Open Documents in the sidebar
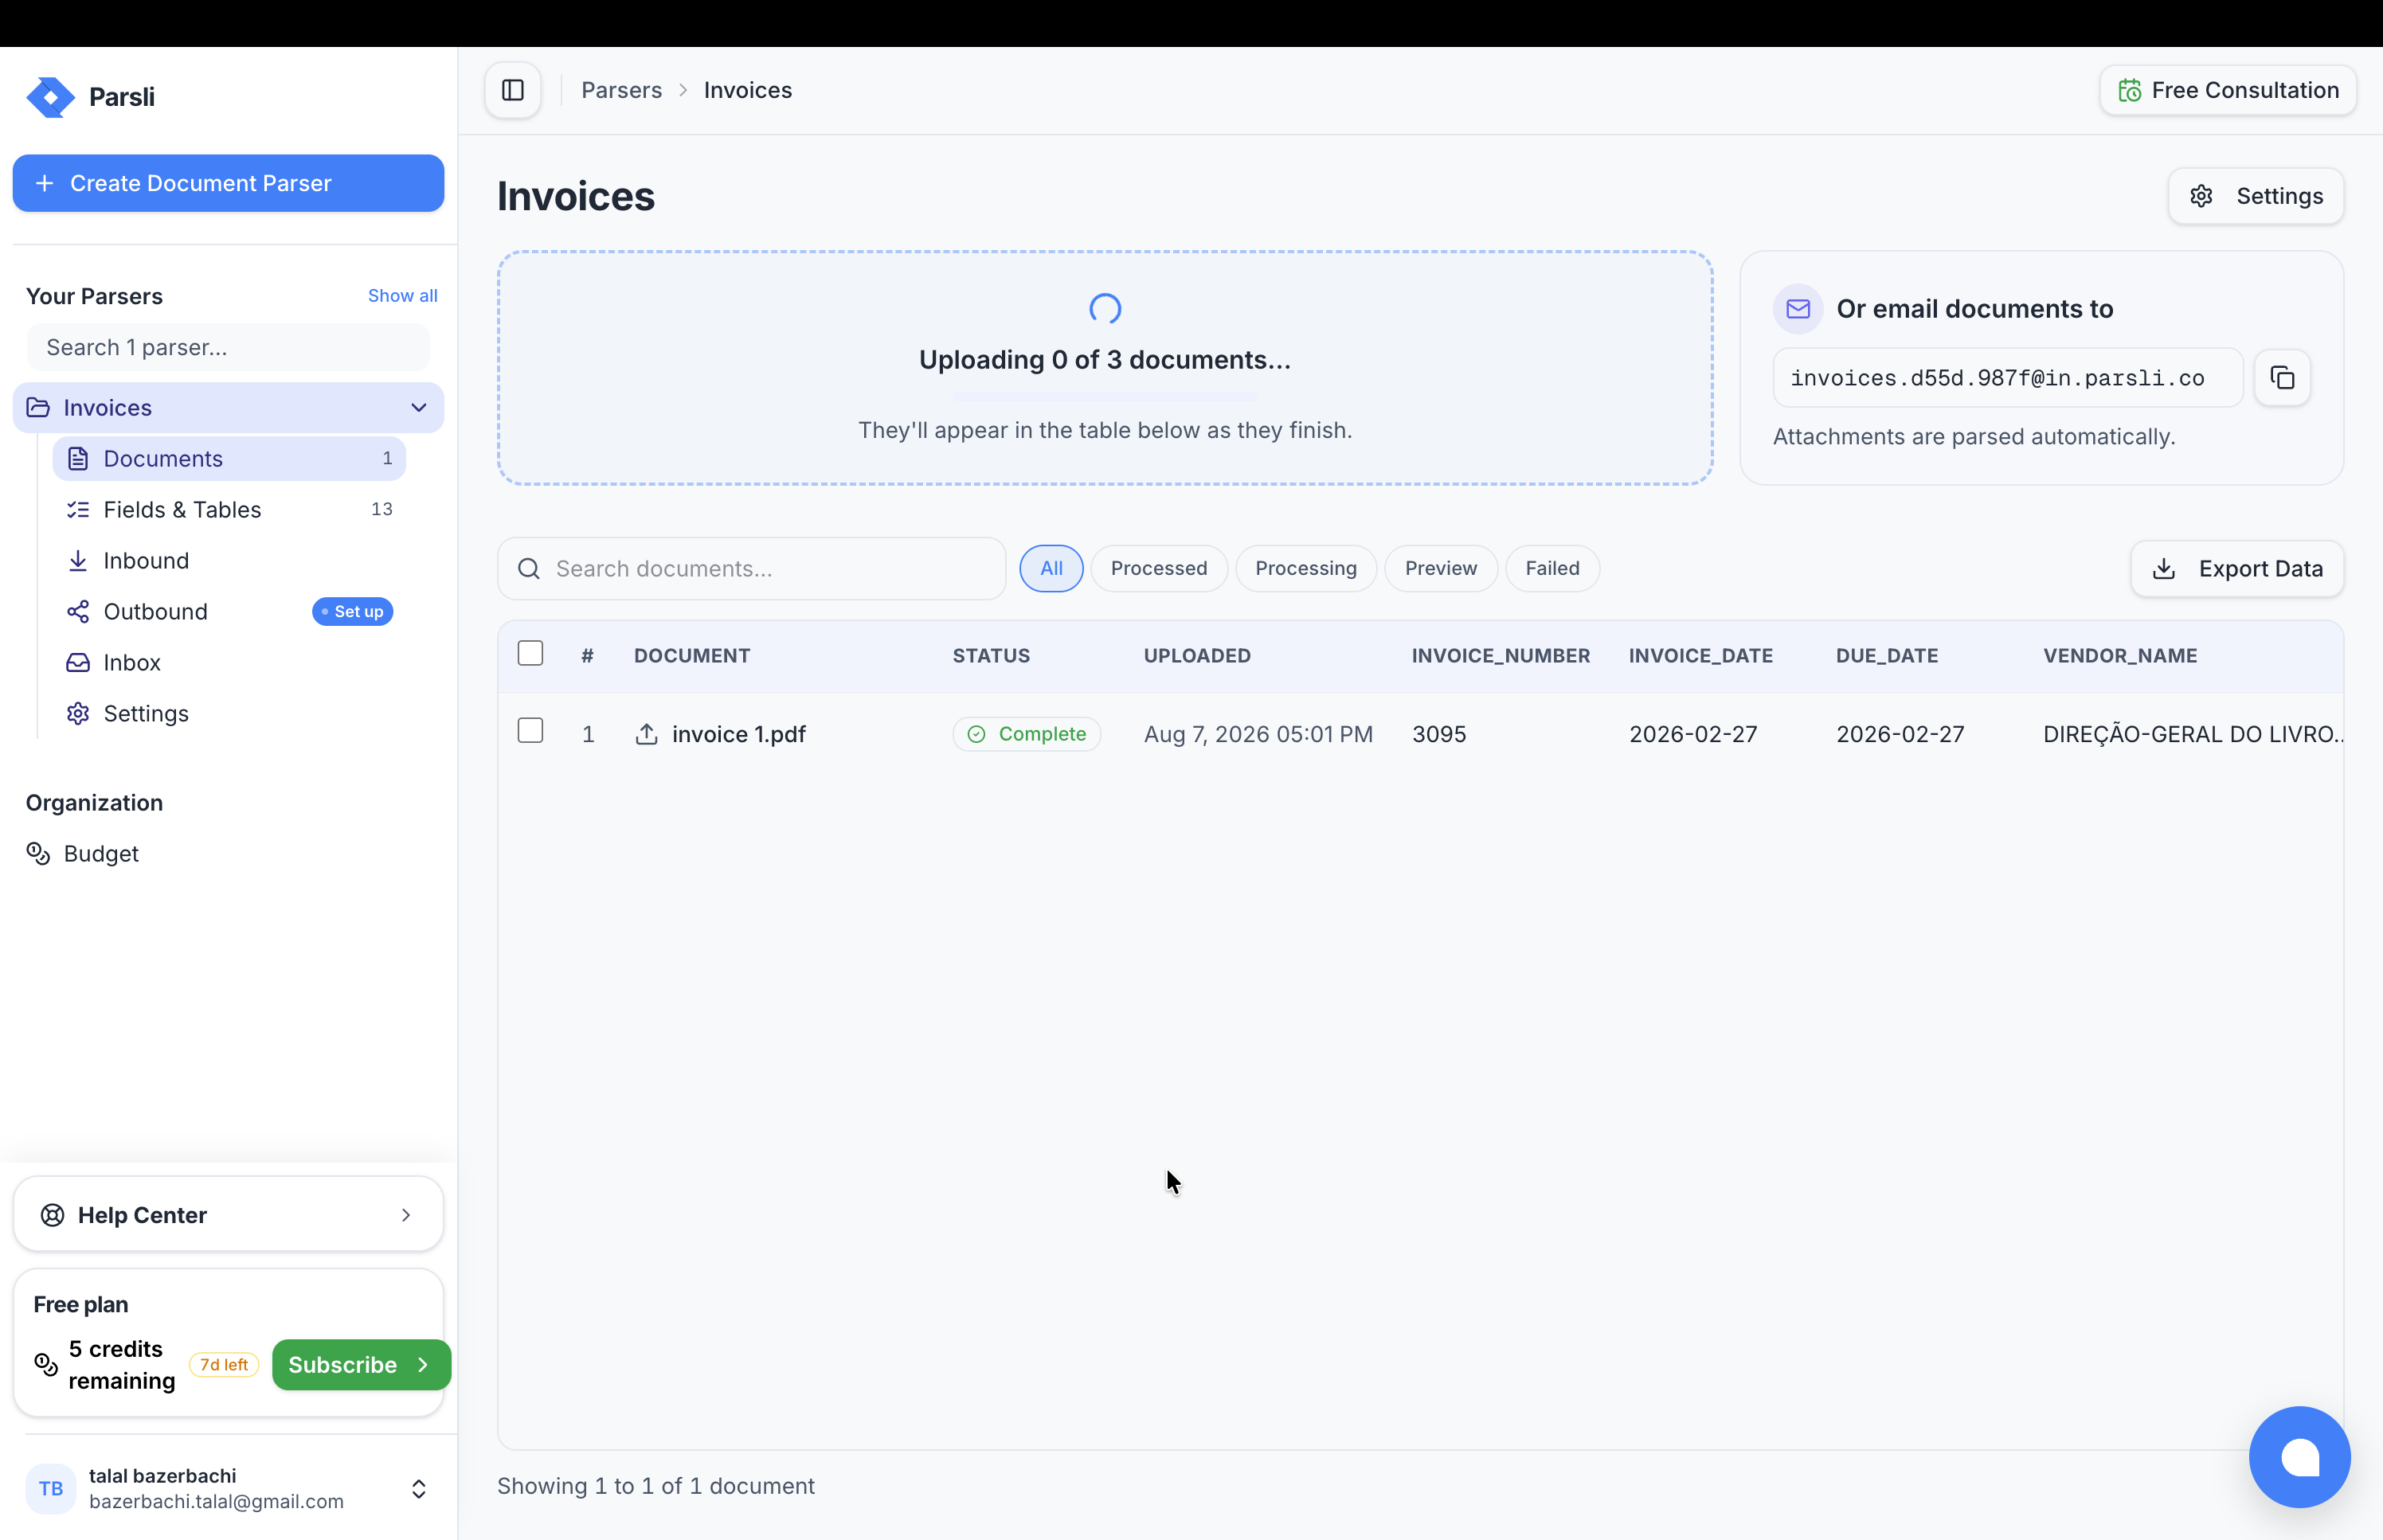Screen dimensions: 2383x1540 coord(229,459)
